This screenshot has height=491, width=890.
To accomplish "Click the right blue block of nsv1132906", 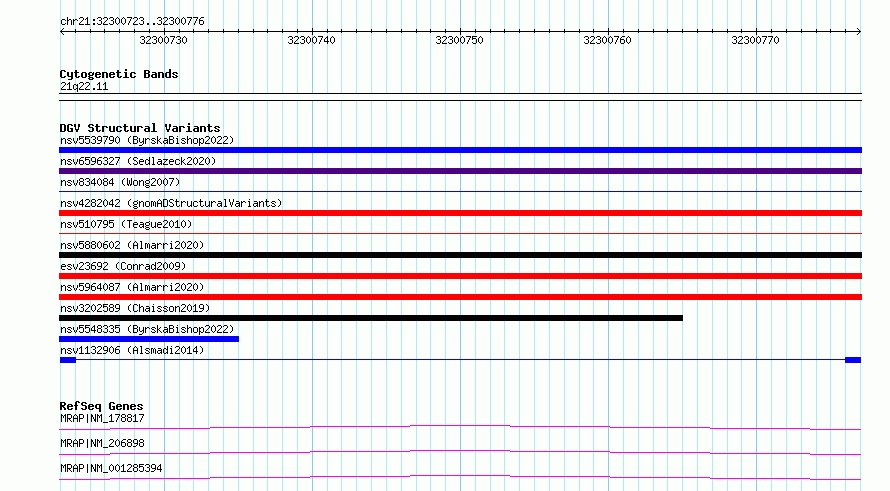I will [853, 360].
